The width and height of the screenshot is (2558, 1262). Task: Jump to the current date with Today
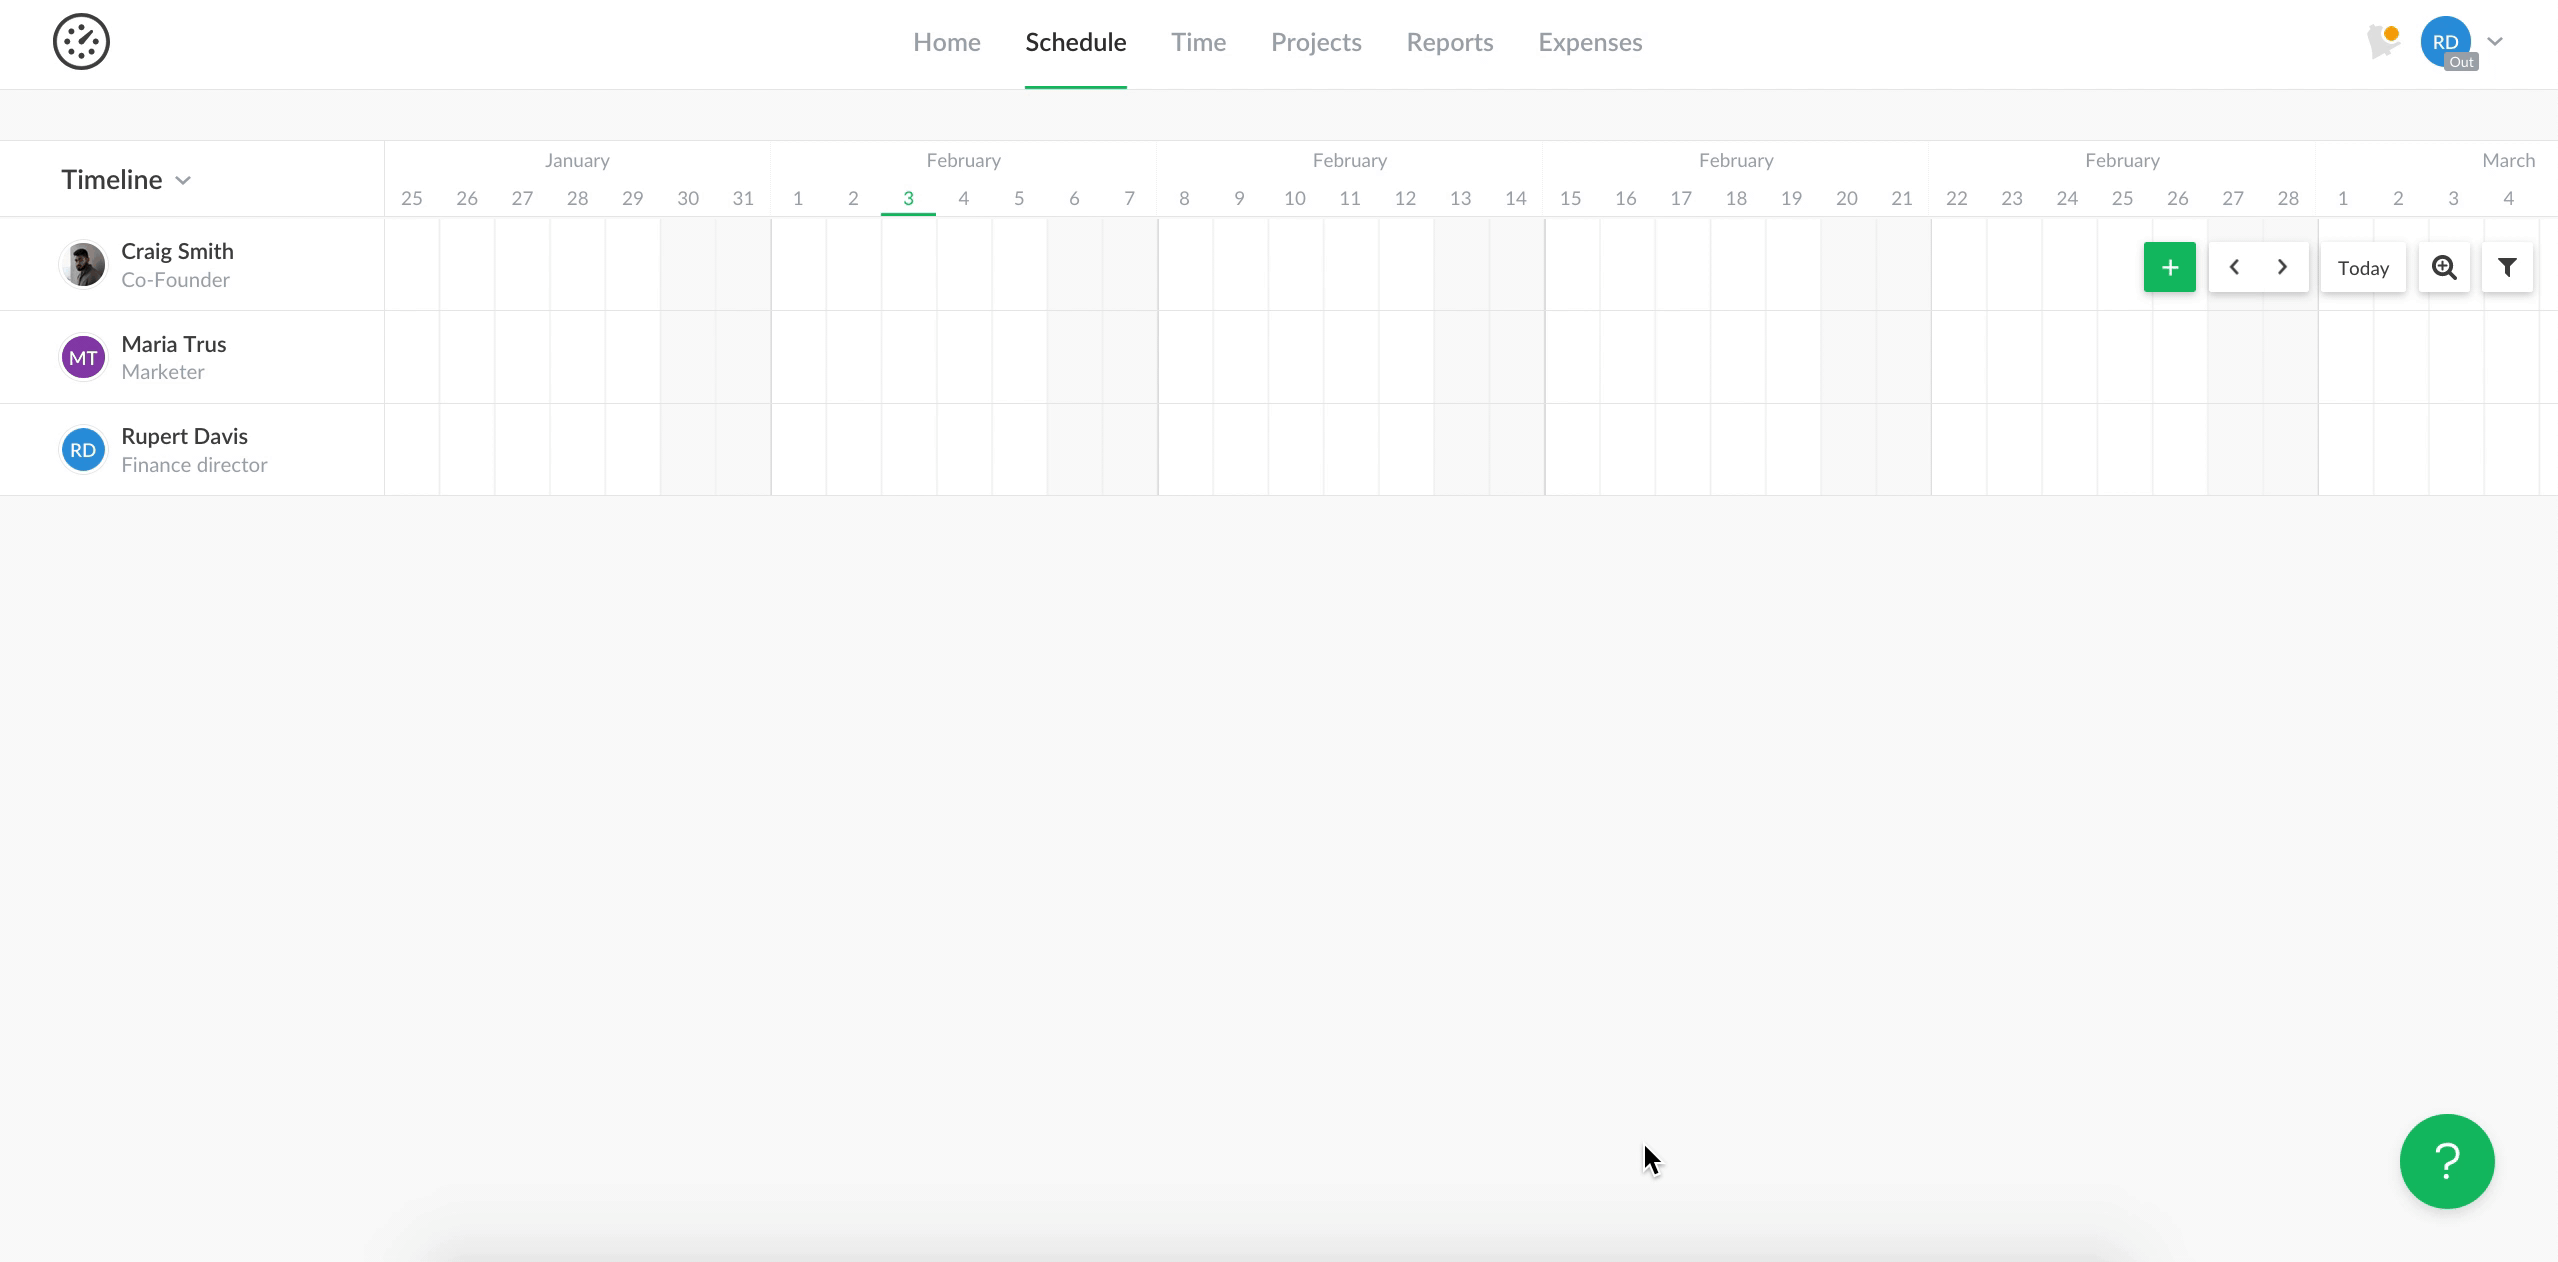point(2362,267)
